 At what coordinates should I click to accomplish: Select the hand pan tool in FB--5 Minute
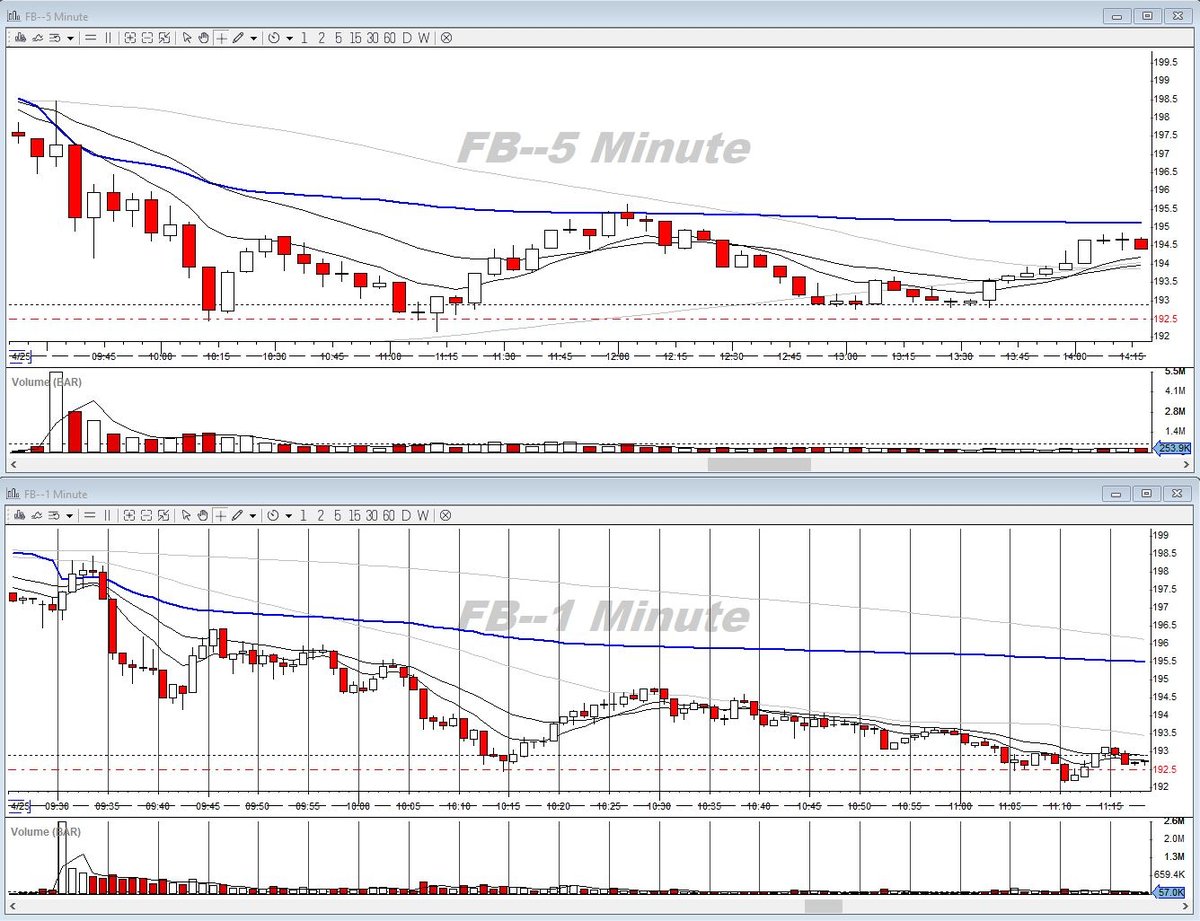click(203, 38)
